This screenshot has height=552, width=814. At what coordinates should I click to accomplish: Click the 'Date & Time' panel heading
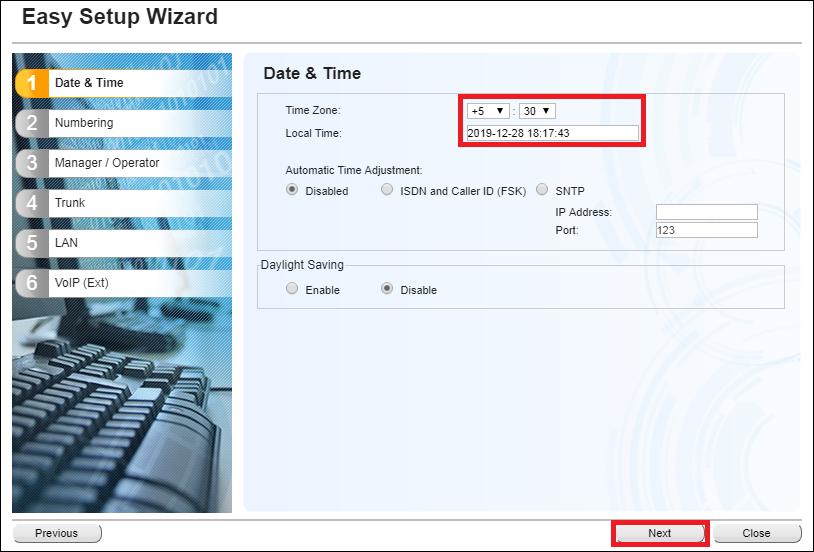(312, 73)
